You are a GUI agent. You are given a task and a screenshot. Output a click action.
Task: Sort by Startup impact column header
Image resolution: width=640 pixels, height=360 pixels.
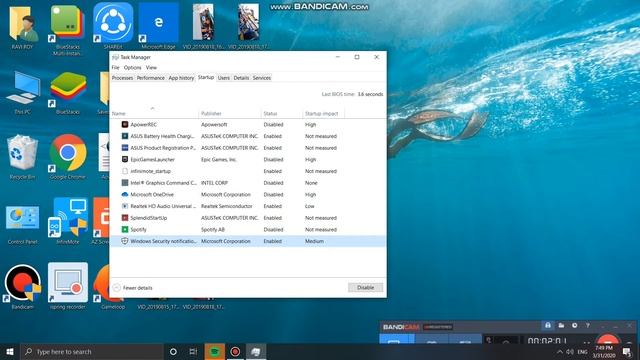click(323, 113)
